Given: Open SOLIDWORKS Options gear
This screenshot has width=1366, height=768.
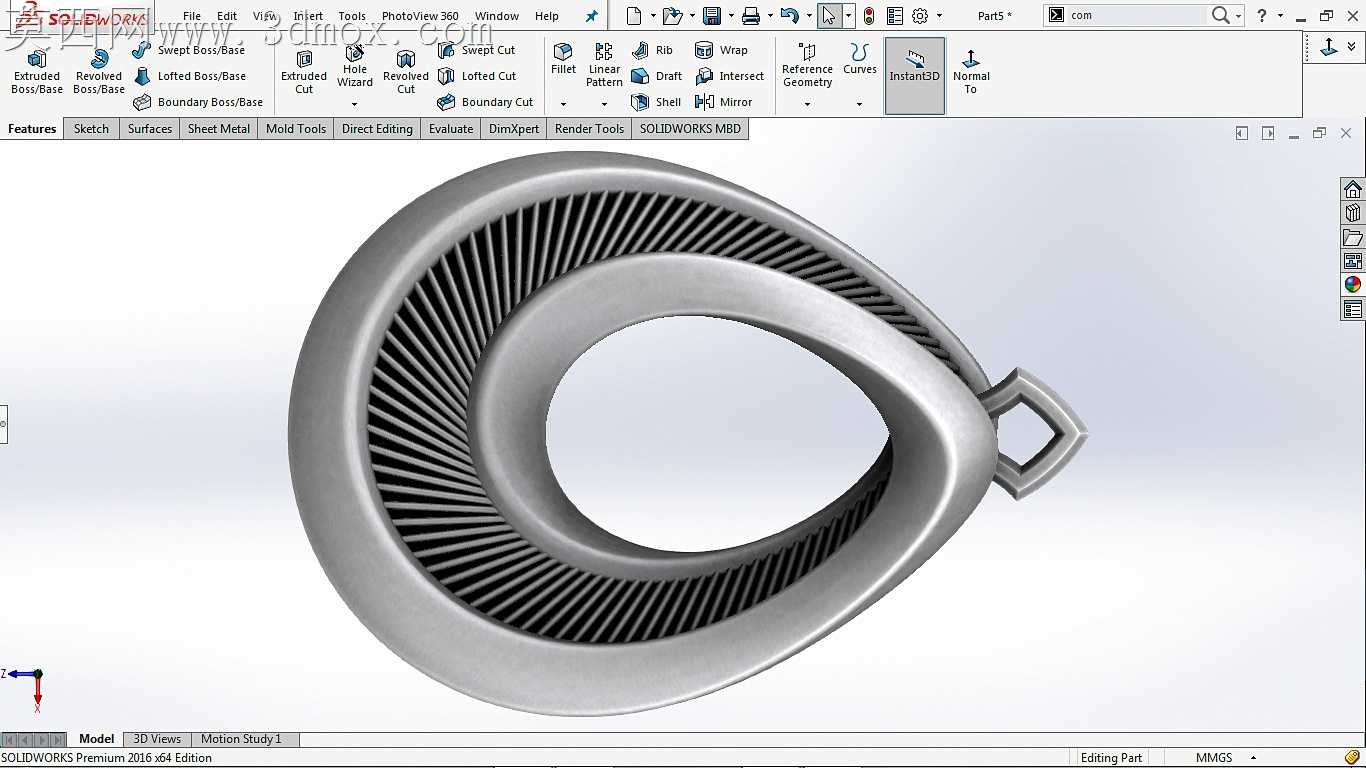Looking at the screenshot, I should [920, 16].
